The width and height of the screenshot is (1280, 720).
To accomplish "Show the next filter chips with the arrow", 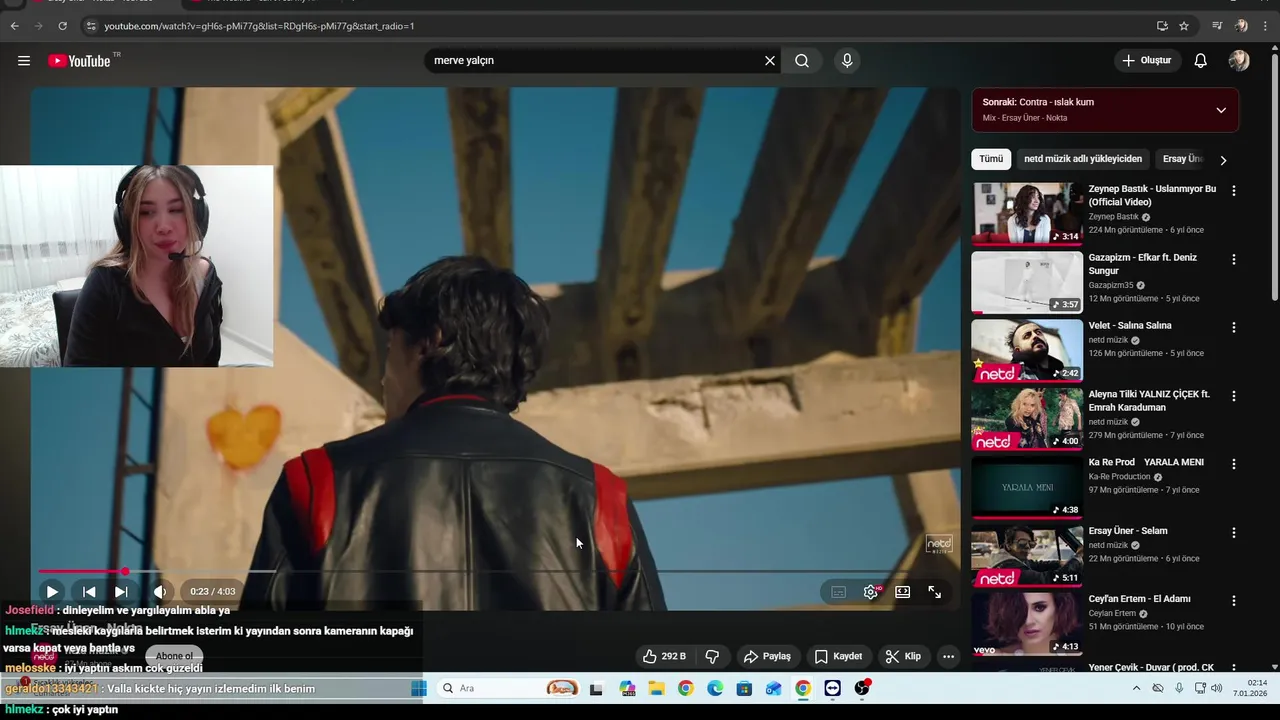I will 1223,160.
